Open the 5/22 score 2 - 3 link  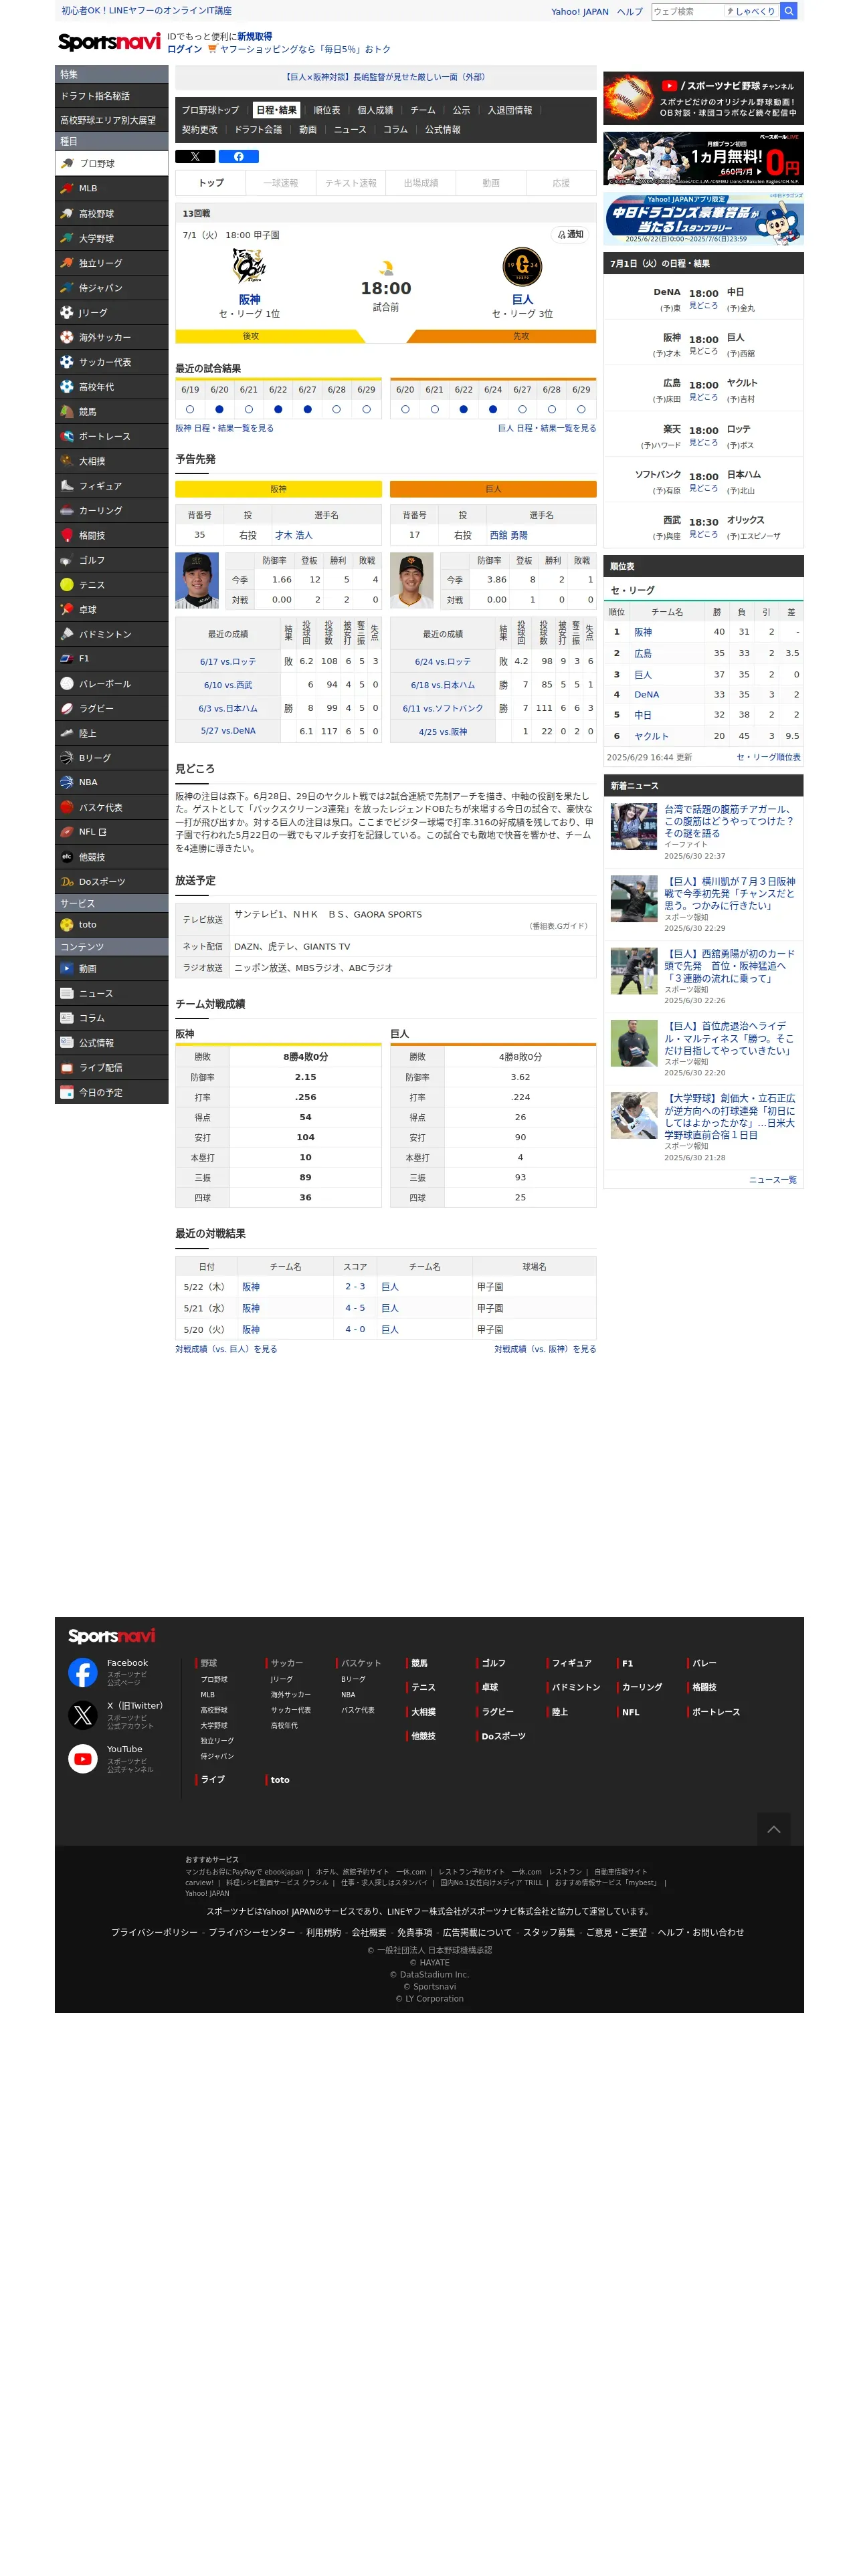click(355, 1288)
